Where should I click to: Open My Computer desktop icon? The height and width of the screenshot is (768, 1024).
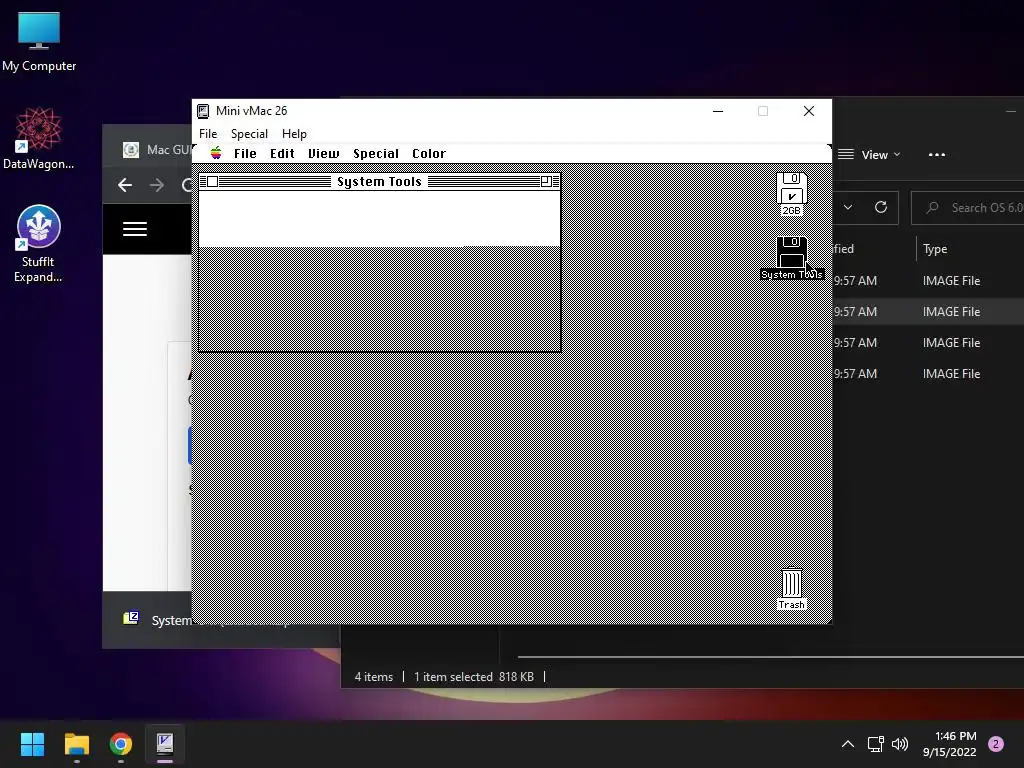click(39, 42)
